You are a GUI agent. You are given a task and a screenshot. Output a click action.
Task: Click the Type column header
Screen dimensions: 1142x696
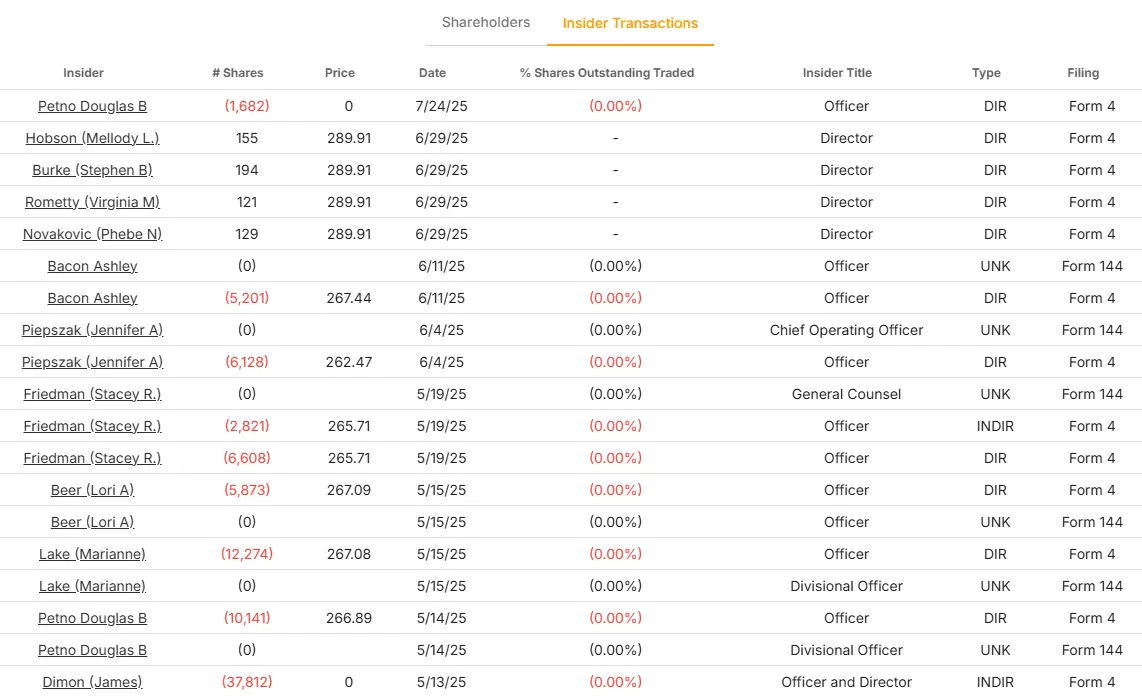tap(986, 73)
